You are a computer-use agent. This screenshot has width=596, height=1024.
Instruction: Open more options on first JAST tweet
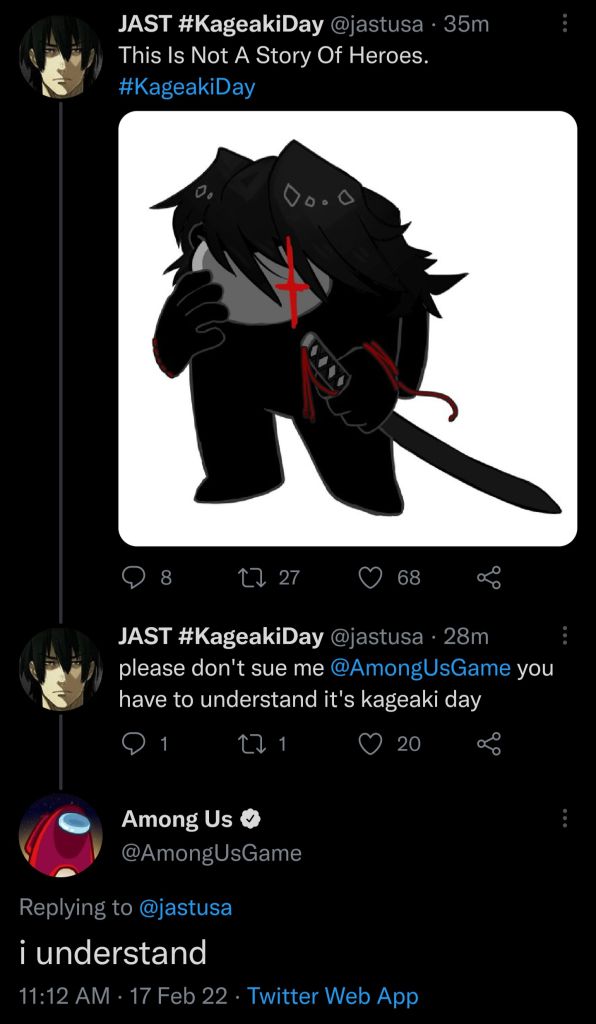[565, 24]
